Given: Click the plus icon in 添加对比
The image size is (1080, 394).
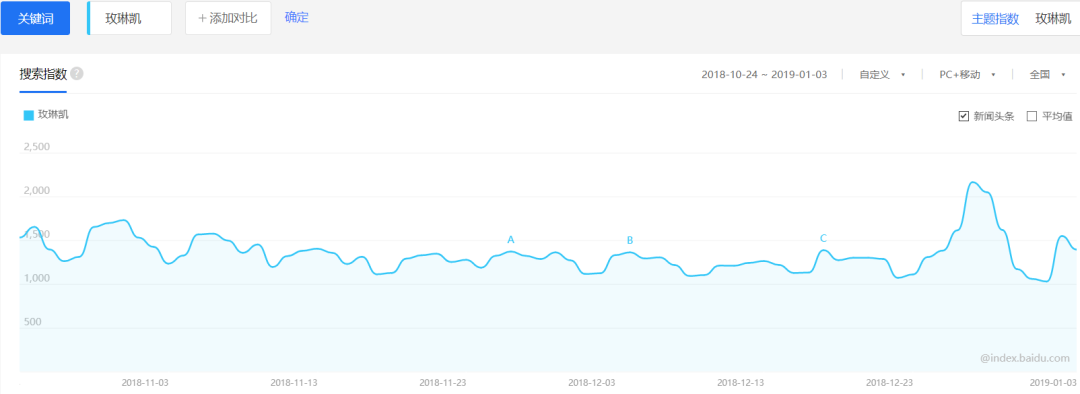Looking at the screenshot, I should (202, 18).
